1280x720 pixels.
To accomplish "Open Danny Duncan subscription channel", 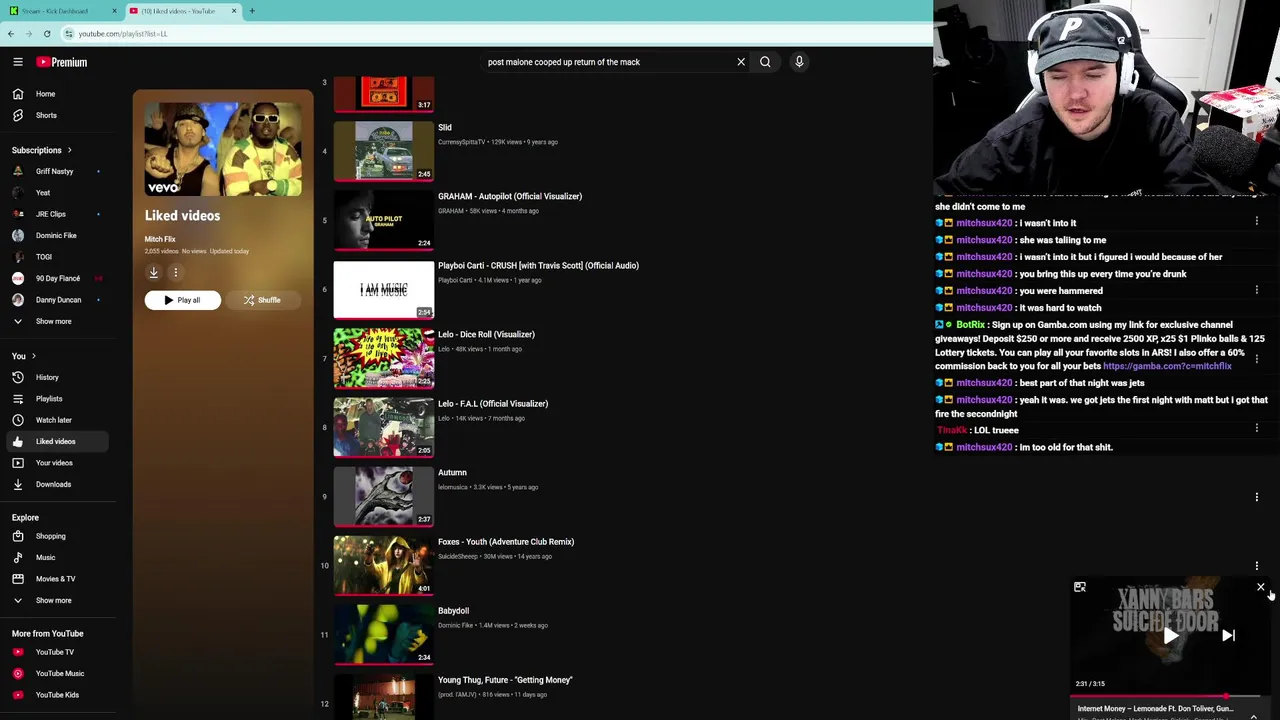I will (60, 300).
